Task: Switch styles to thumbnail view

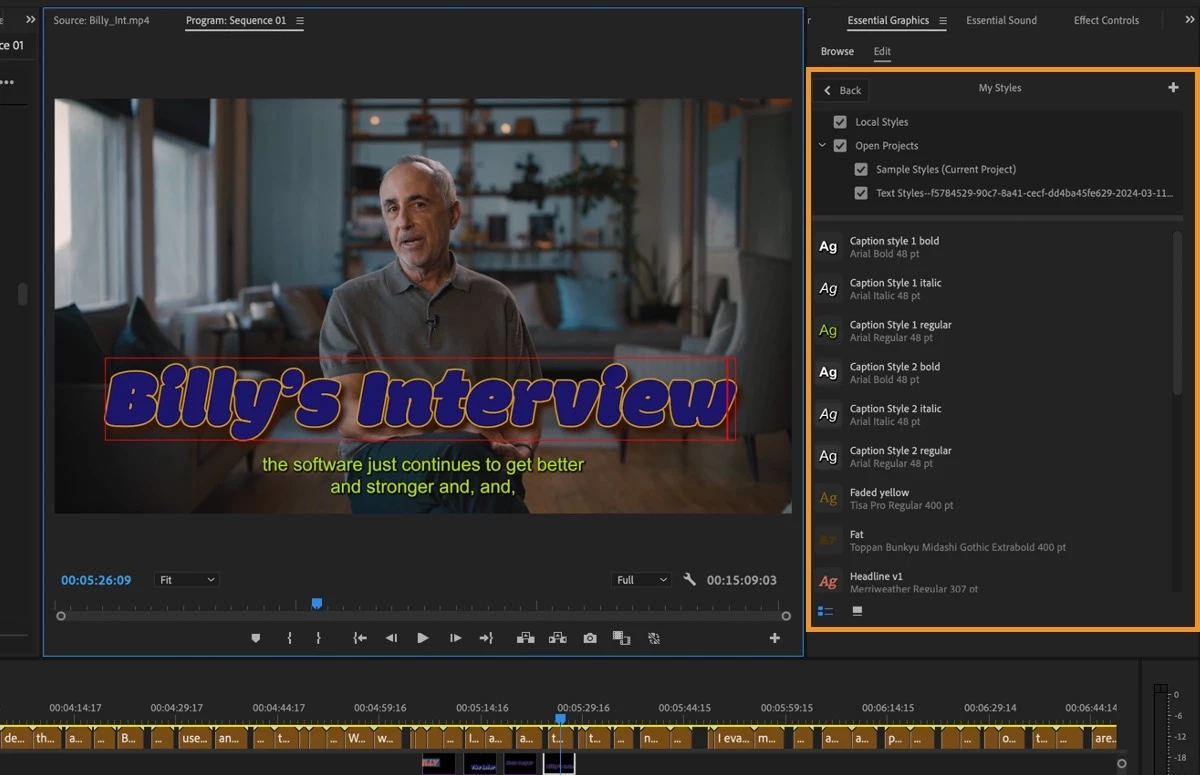Action: 857,610
